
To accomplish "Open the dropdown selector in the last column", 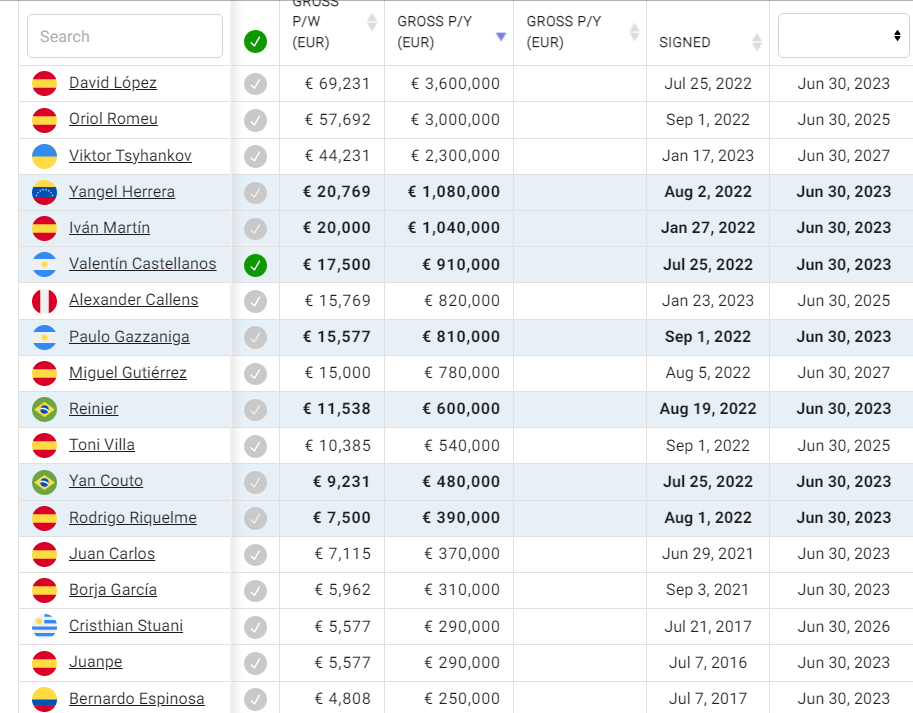I will tap(843, 36).
